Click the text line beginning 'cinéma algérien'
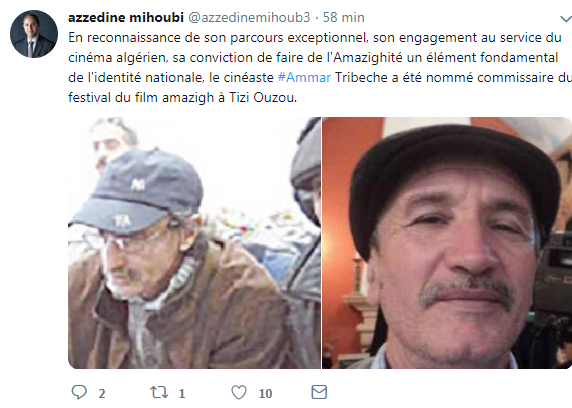Screen dimensions: 572x408 tap(313, 57)
